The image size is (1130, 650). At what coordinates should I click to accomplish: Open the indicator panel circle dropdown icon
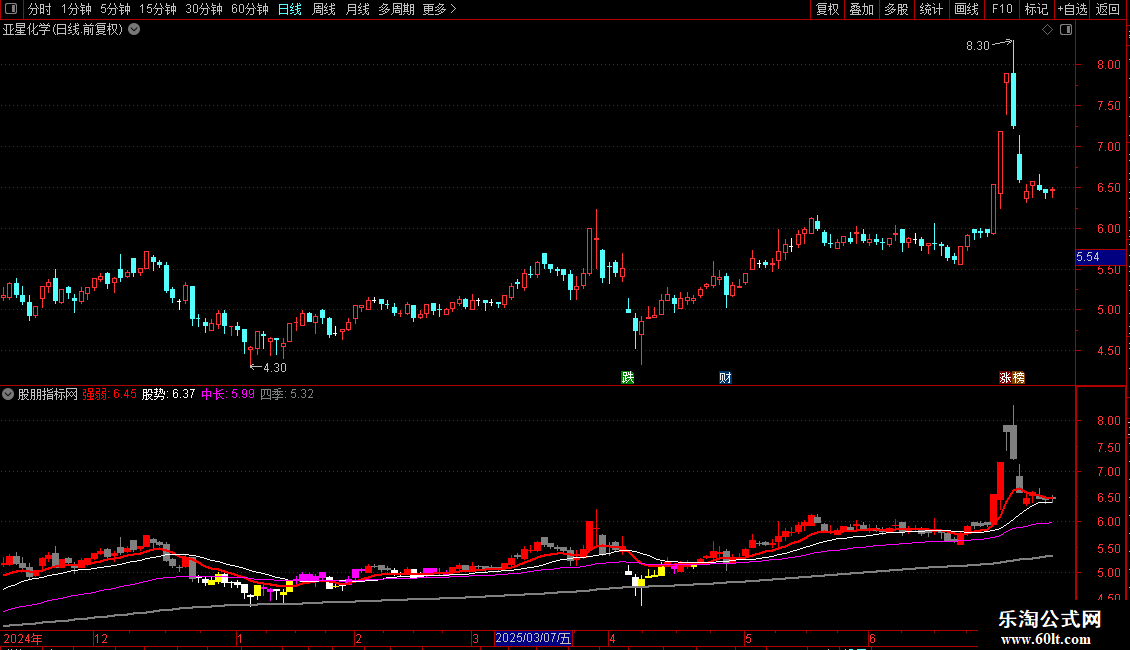8,394
